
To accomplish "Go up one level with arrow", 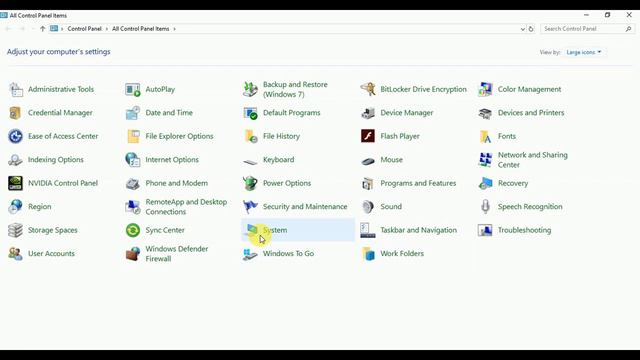I will coord(42,29).
